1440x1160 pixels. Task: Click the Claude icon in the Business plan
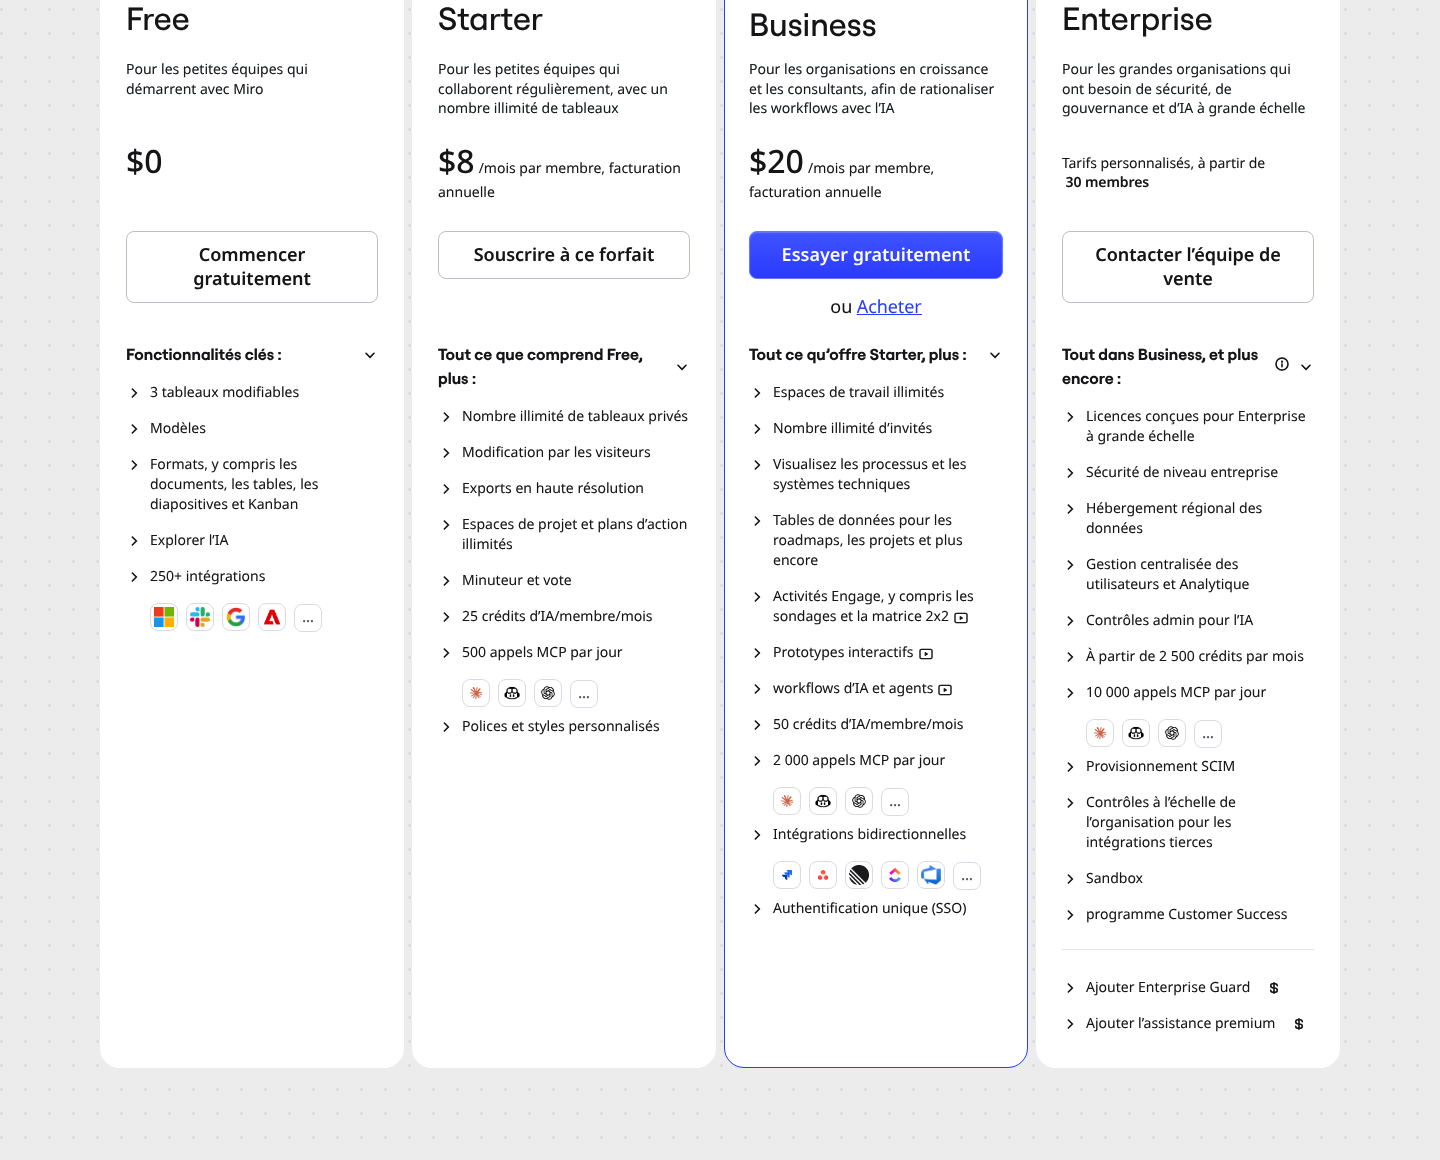(x=787, y=802)
